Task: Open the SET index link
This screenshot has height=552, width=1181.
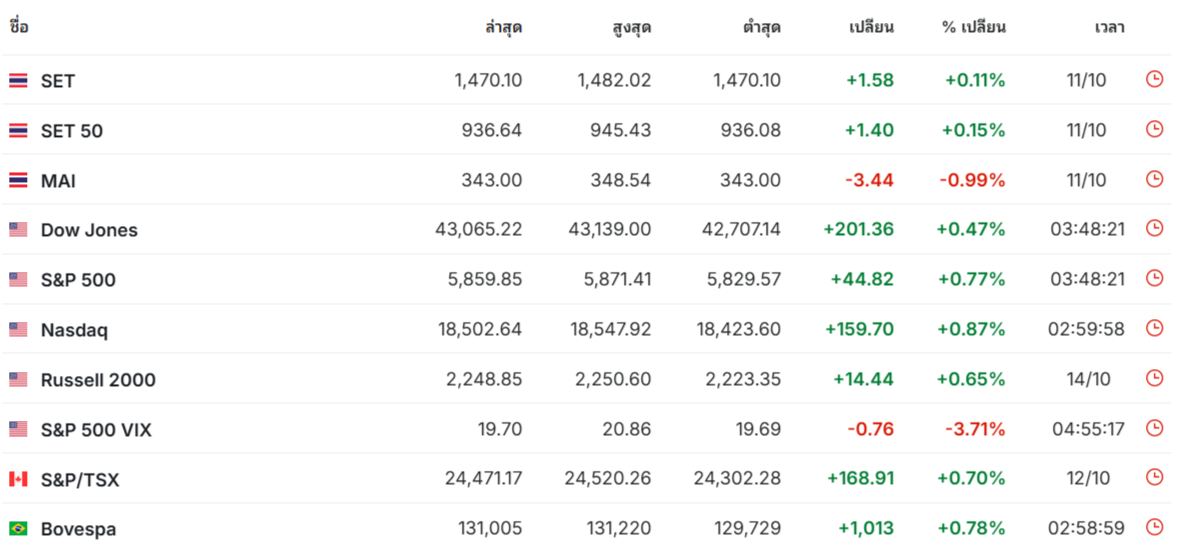Action: tap(58, 81)
